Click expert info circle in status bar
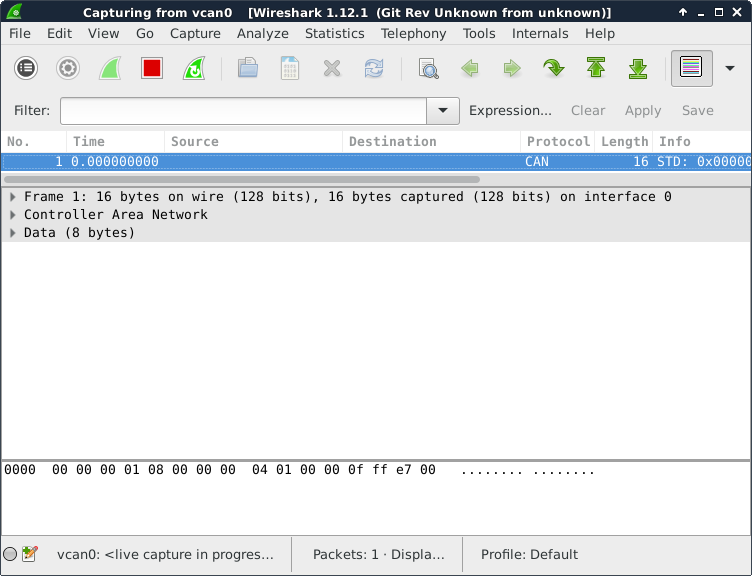Image resolution: width=752 pixels, height=576 pixels. click(10, 554)
